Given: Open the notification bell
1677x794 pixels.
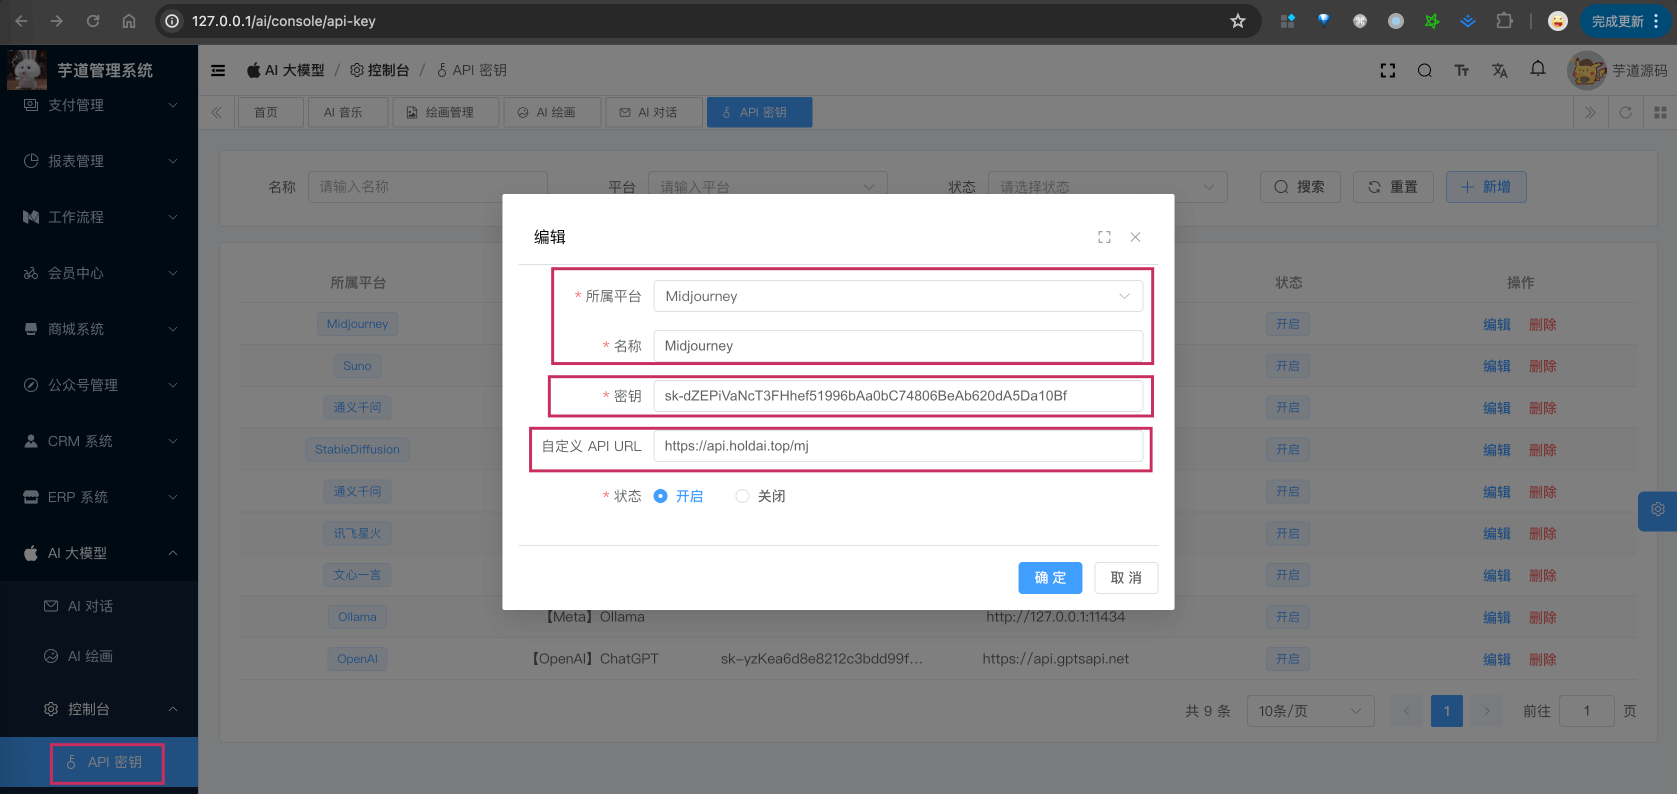Looking at the screenshot, I should pos(1537,69).
